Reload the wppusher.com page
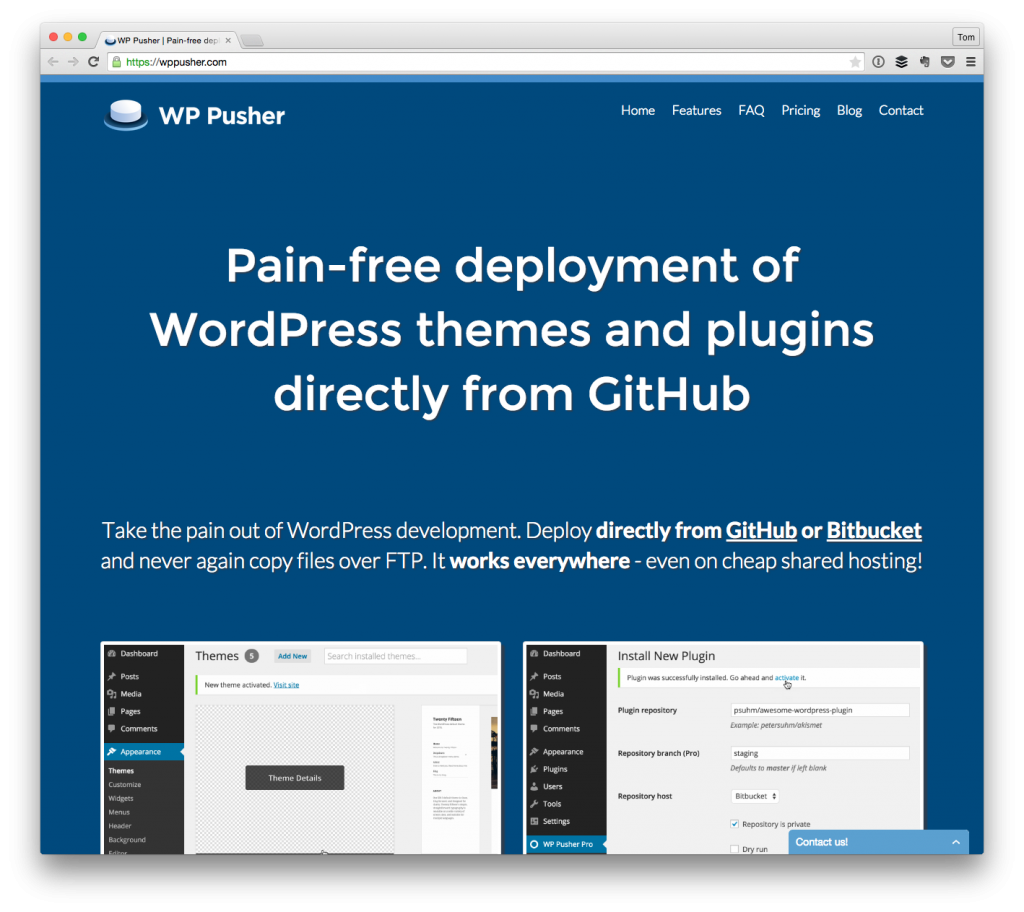The image size is (1024, 912). coord(93,62)
